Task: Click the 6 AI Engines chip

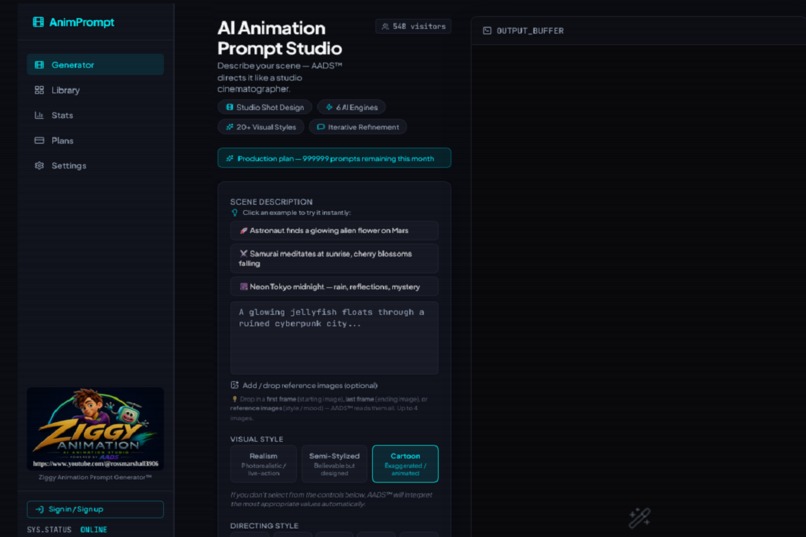Action: 352,107
